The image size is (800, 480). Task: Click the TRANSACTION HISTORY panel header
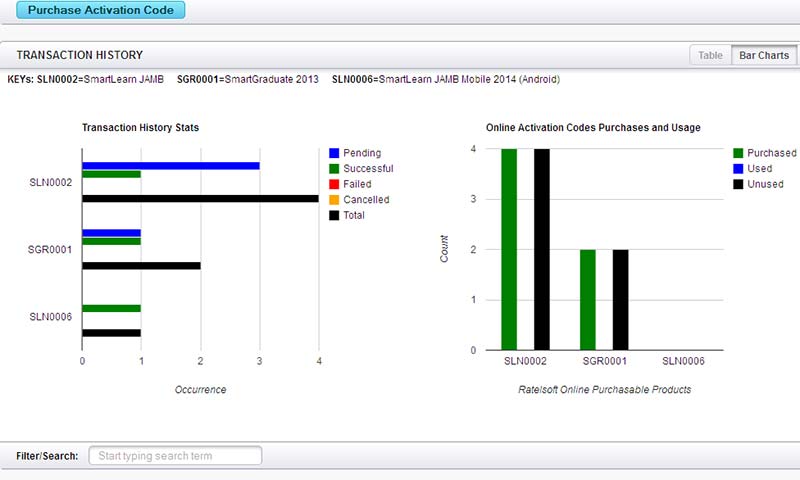pyautogui.click(x=80, y=55)
